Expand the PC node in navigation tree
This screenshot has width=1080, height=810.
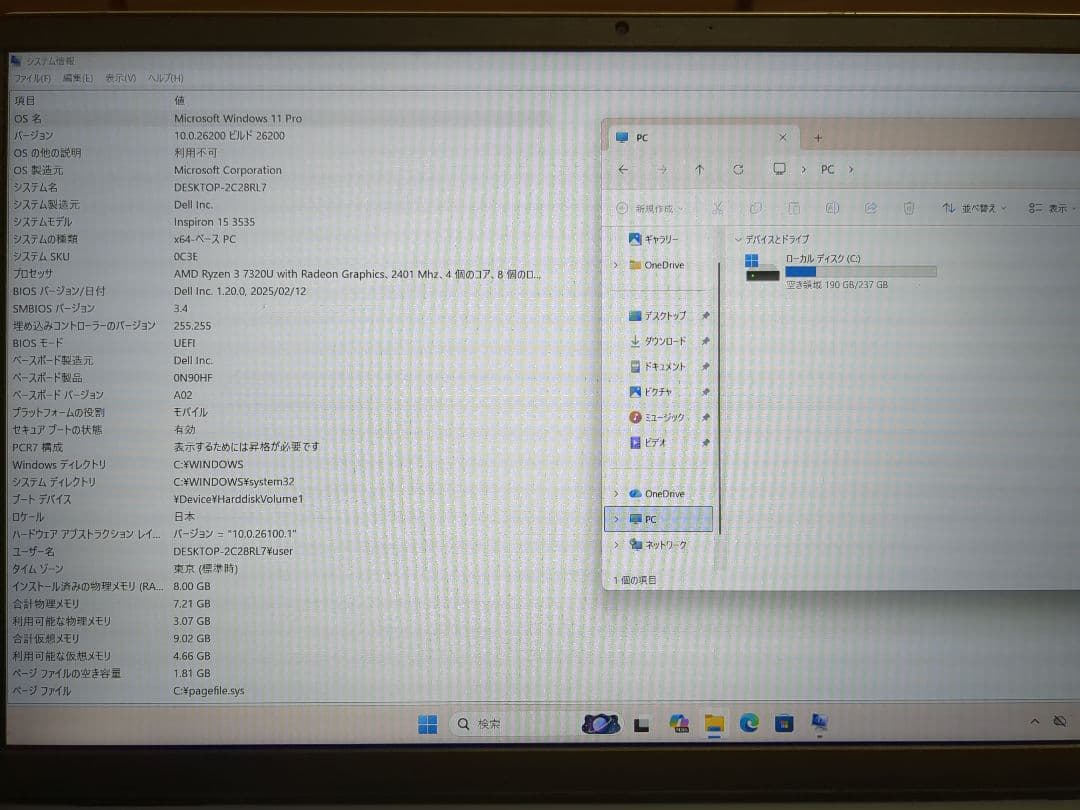[616, 519]
